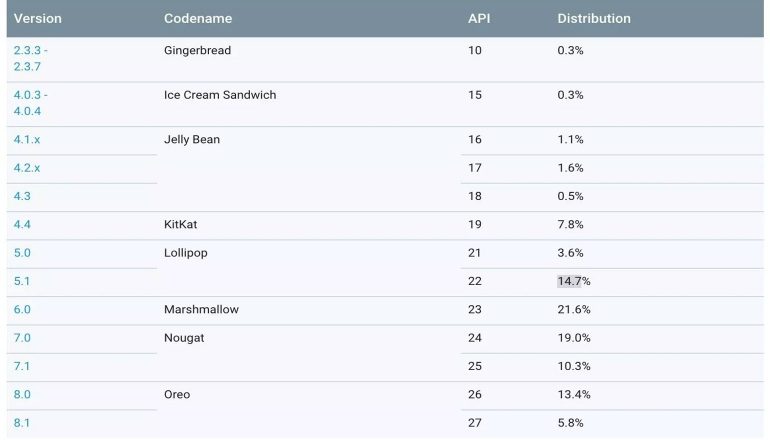Select the 4.4 KitKat version link
This screenshot has height=440, width=770.
(x=23, y=225)
